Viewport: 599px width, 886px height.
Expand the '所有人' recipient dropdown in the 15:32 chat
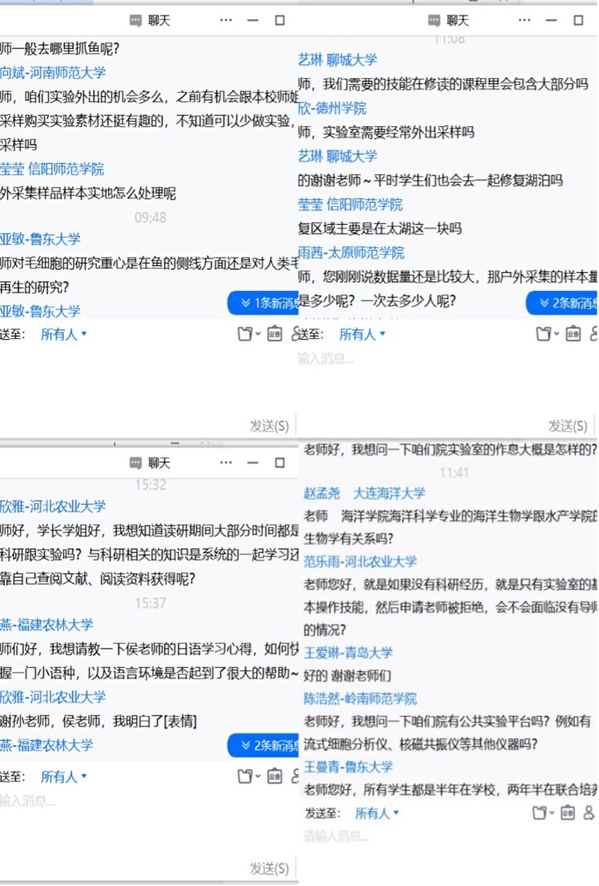(x=63, y=777)
